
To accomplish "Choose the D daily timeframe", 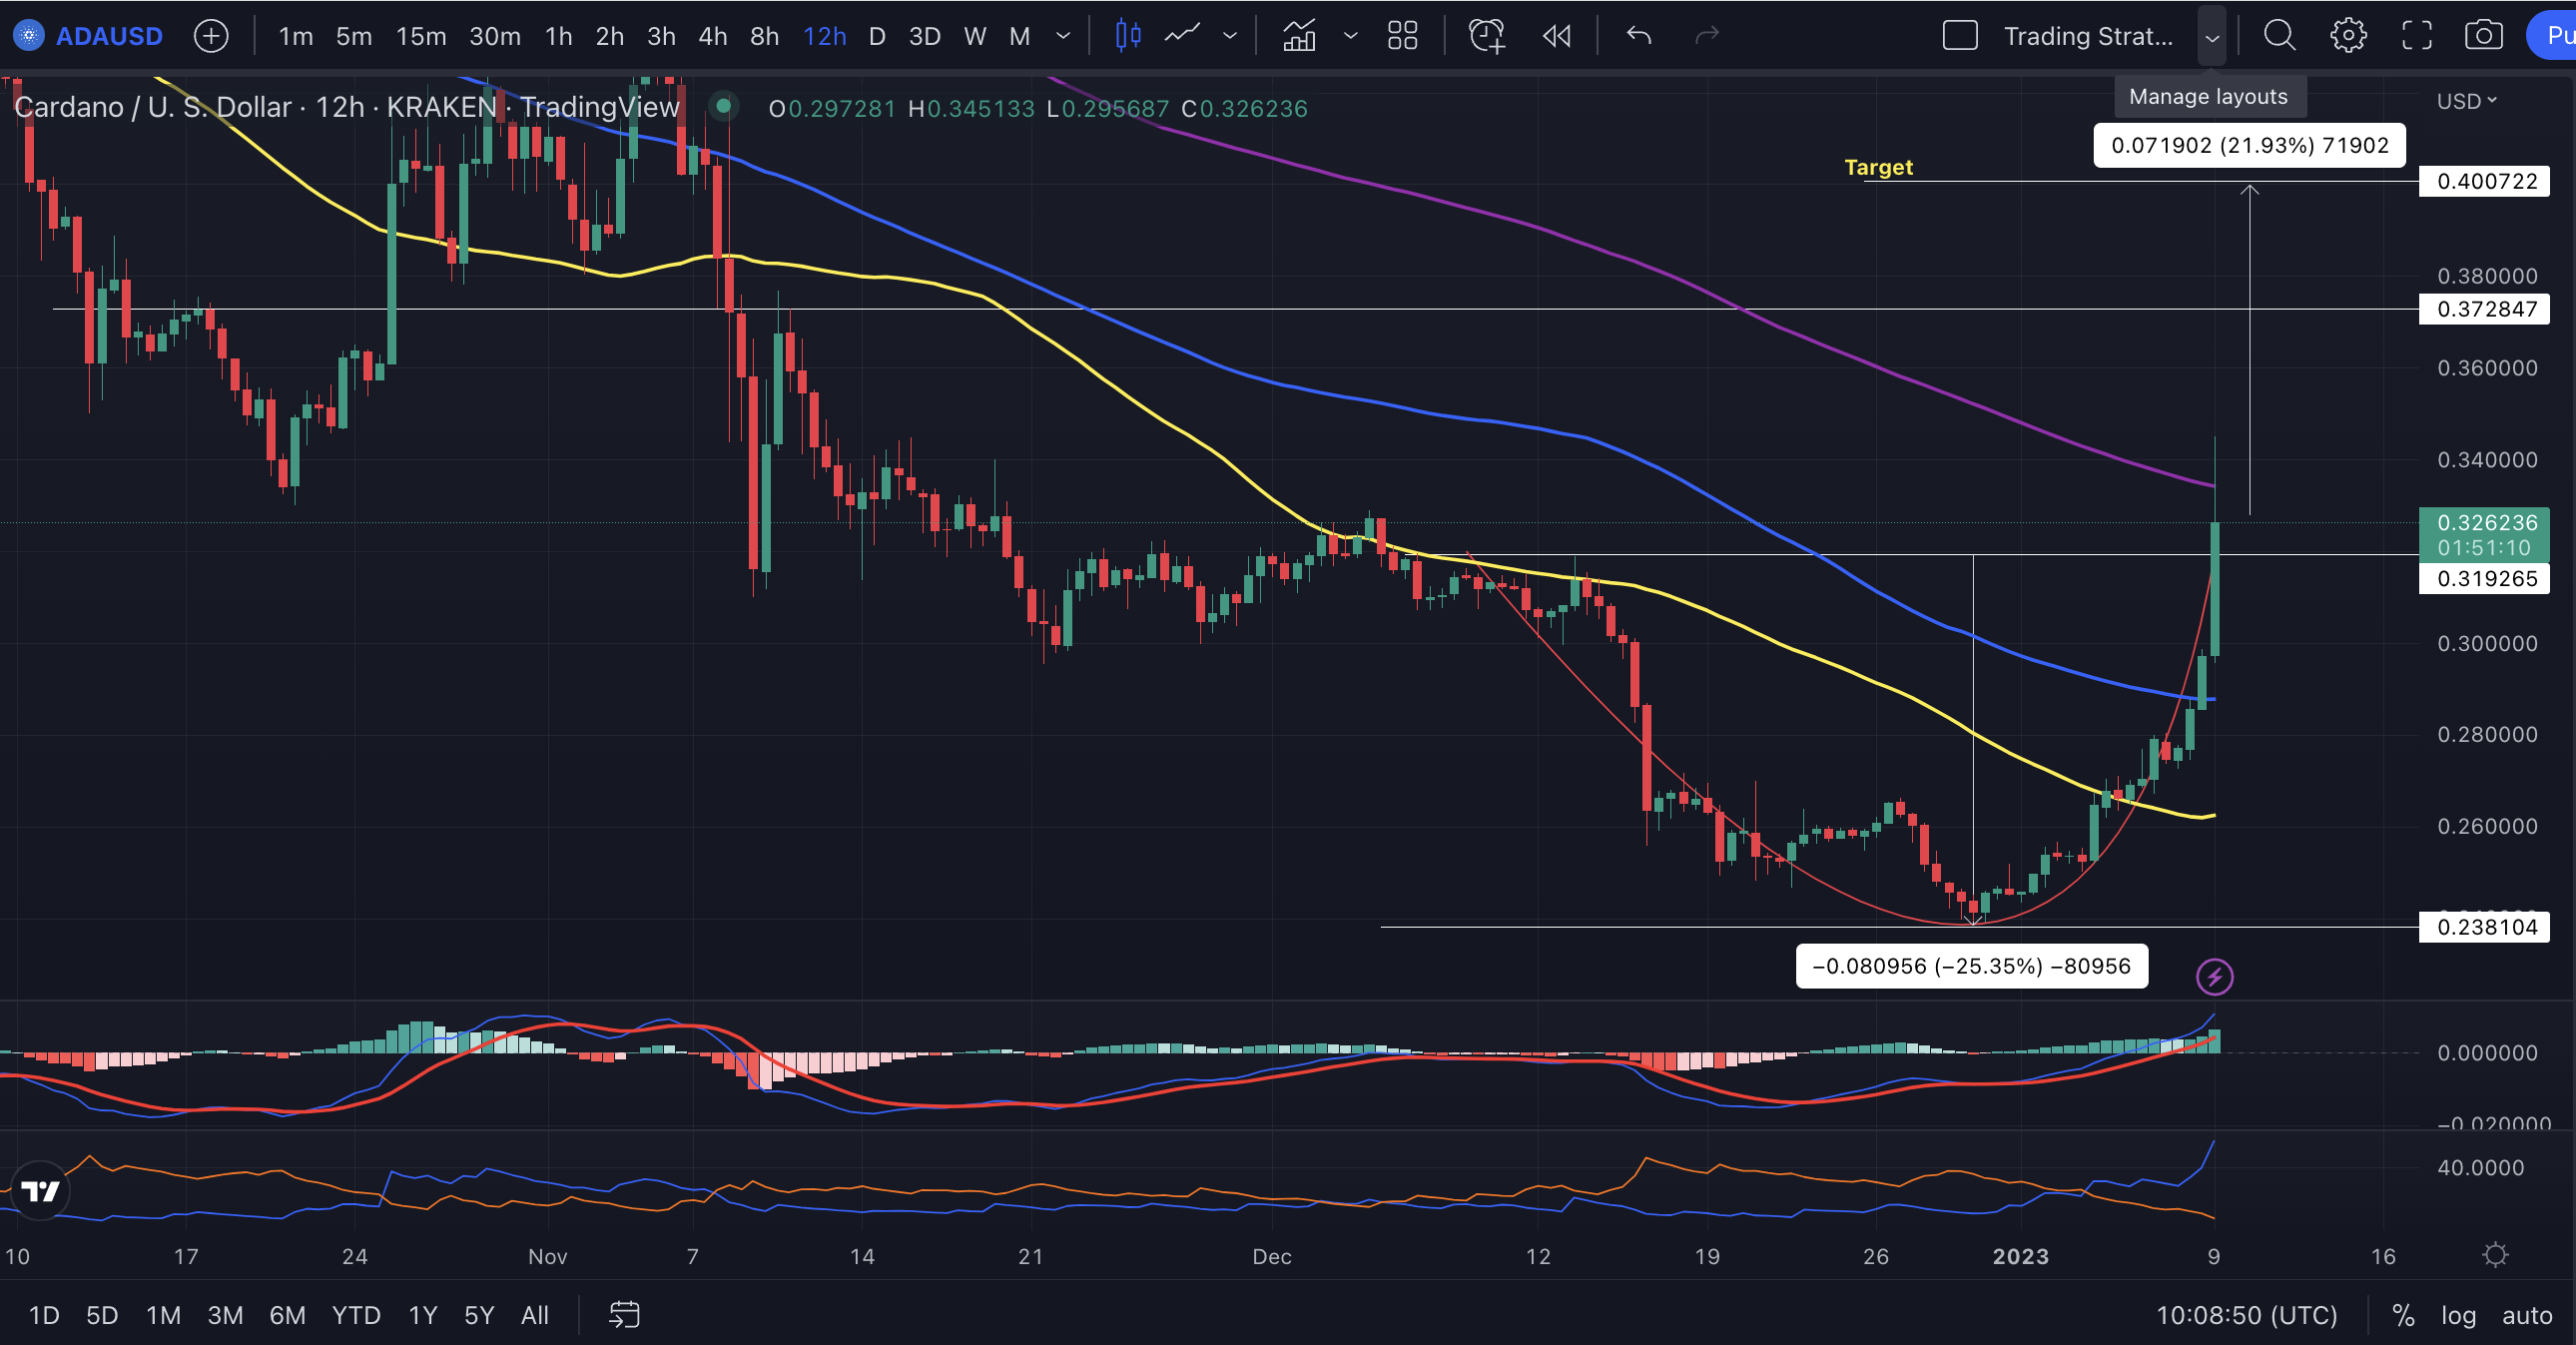I will coord(877,36).
